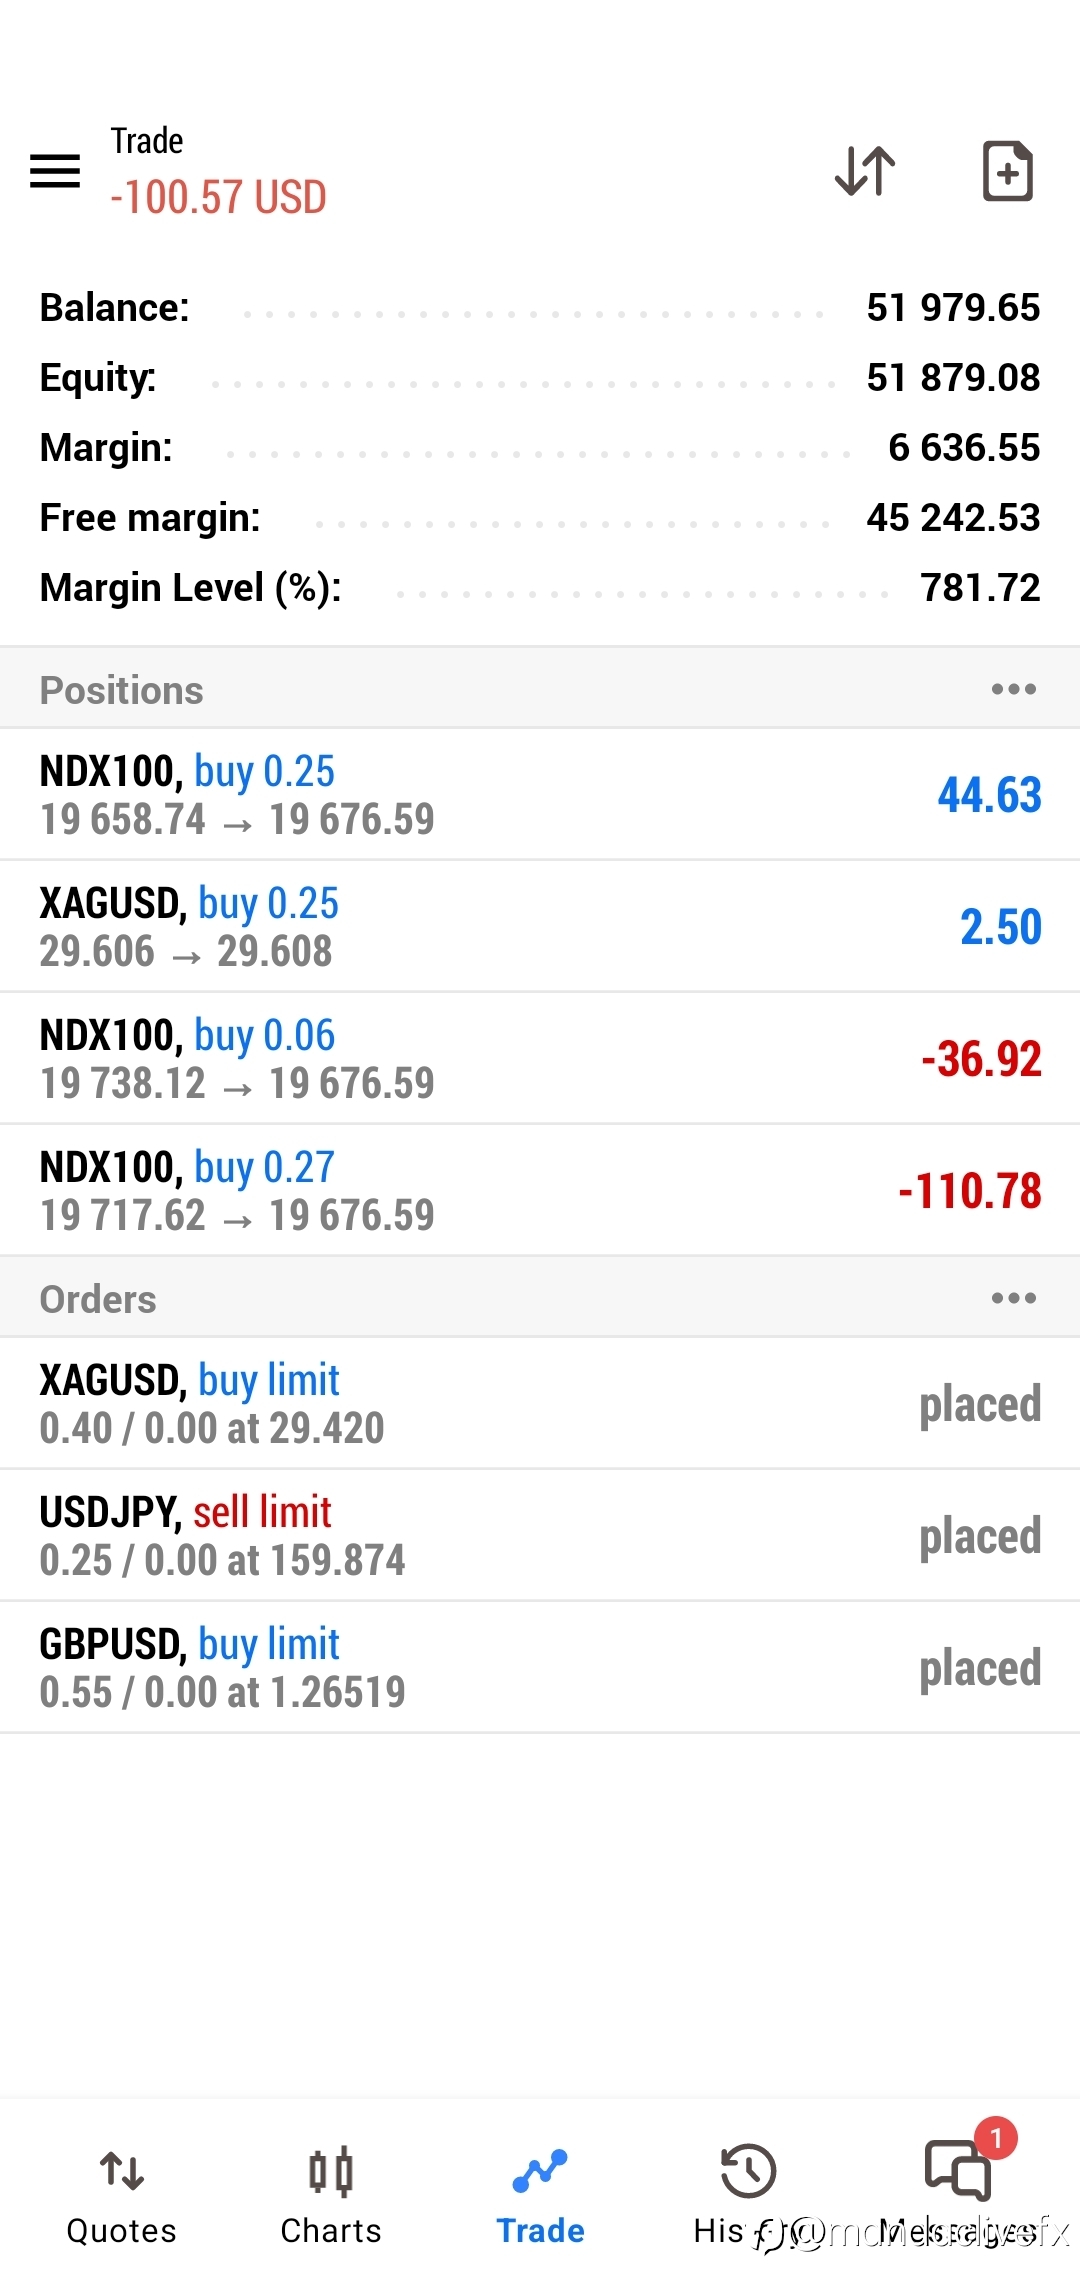Image resolution: width=1080 pixels, height=2291 pixels.
Task: Tap the -100.57 USD profit header
Action: coord(218,197)
